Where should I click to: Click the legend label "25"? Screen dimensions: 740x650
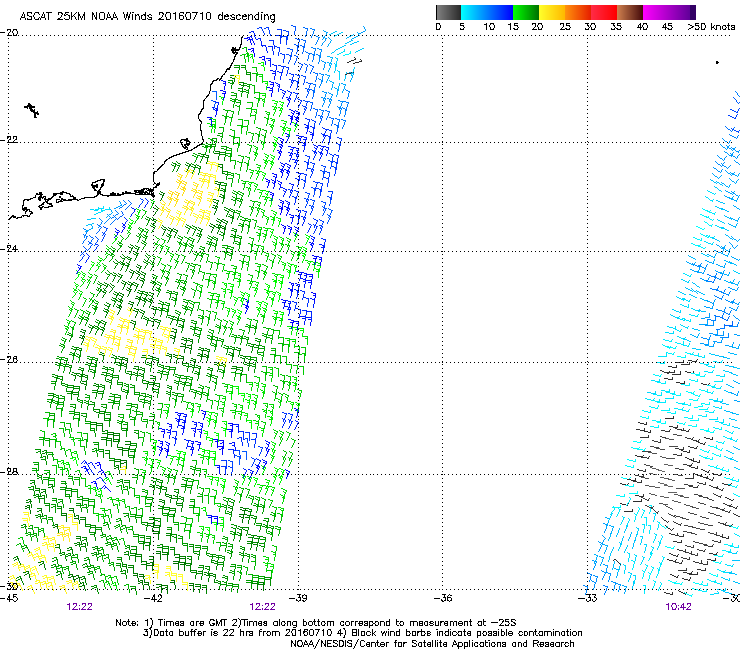565,27
